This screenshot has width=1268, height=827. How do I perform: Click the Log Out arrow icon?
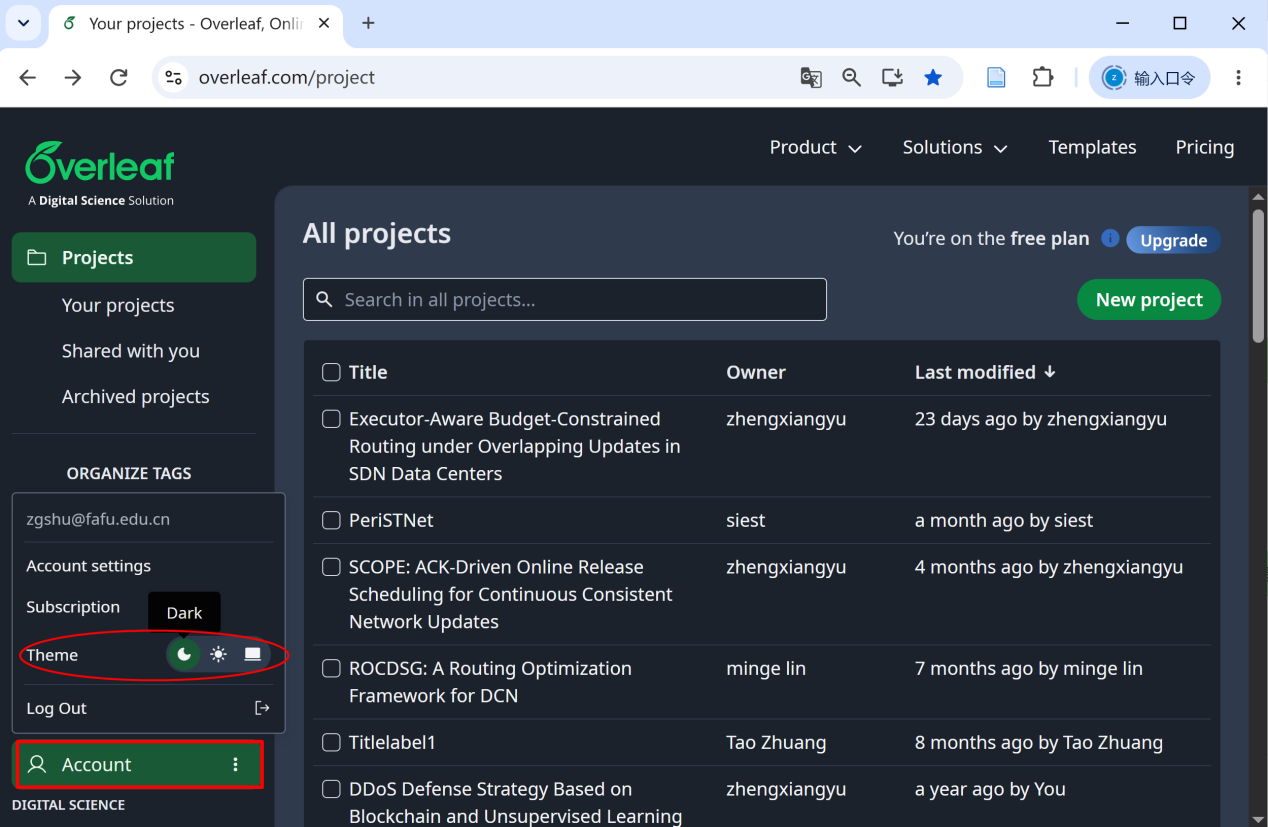coord(262,708)
